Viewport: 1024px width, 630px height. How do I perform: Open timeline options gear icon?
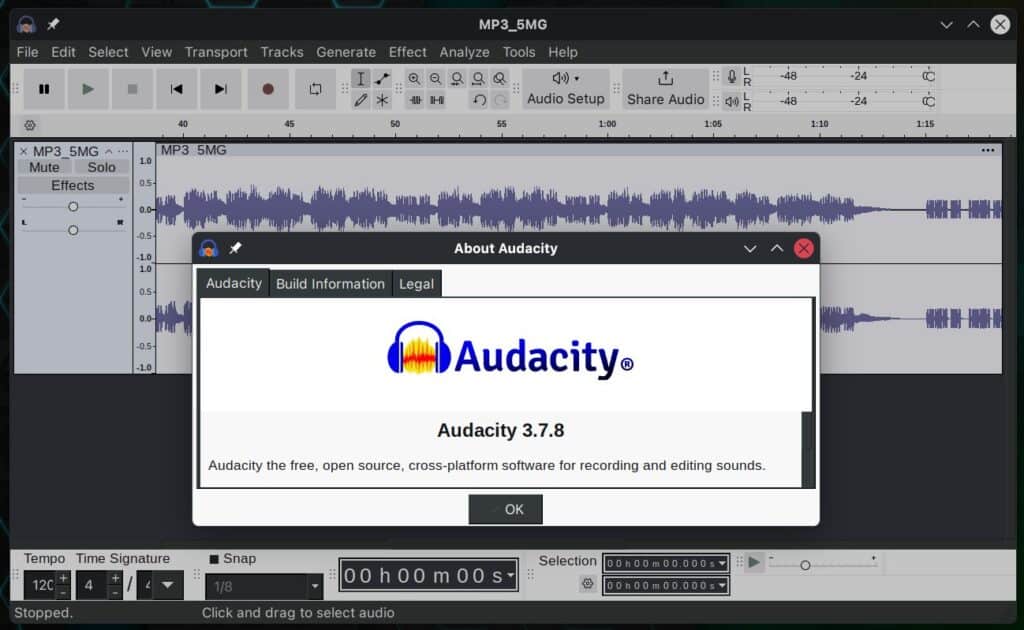pos(30,125)
